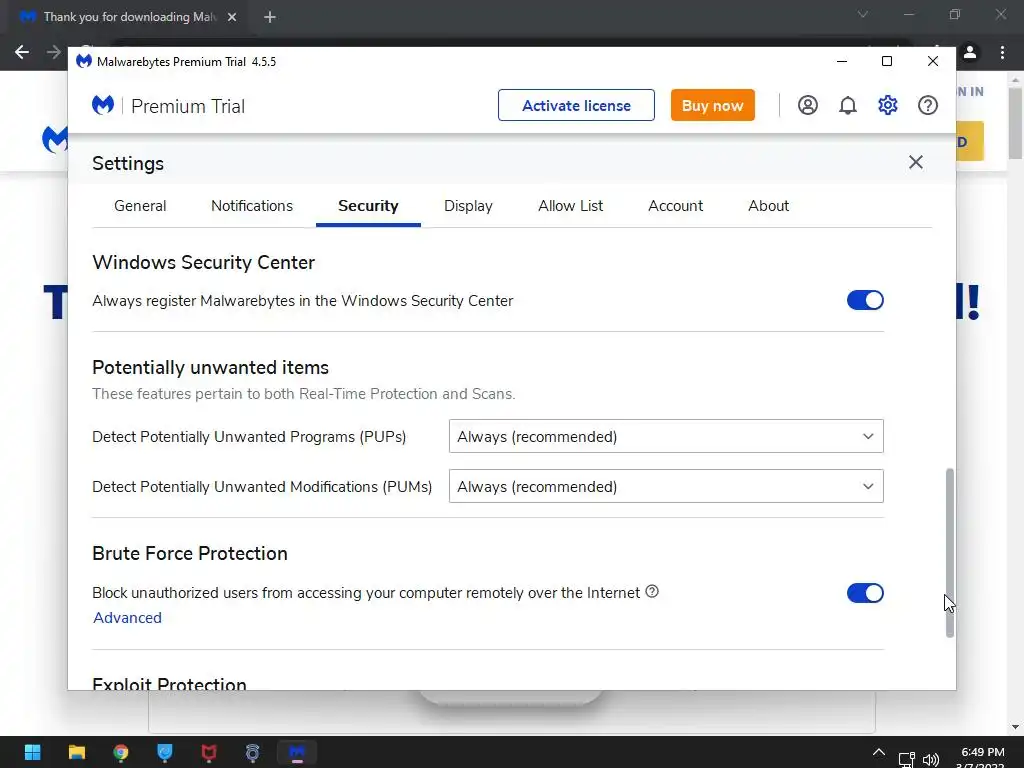
Task: Expand the Detect PUMs dropdown
Action: coord(666,486)
